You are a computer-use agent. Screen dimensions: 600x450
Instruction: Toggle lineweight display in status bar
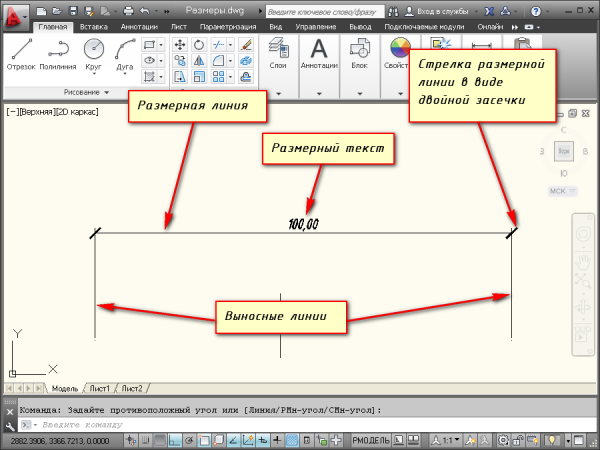(277, 440)
